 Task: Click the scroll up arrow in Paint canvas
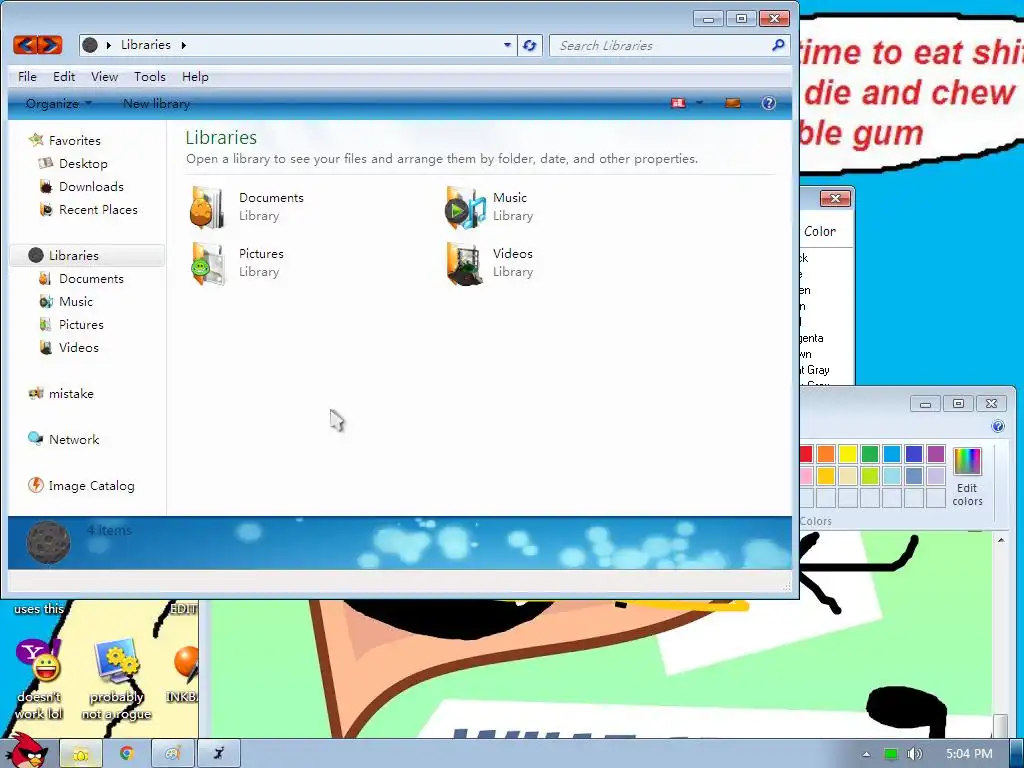pos(1000,540)
